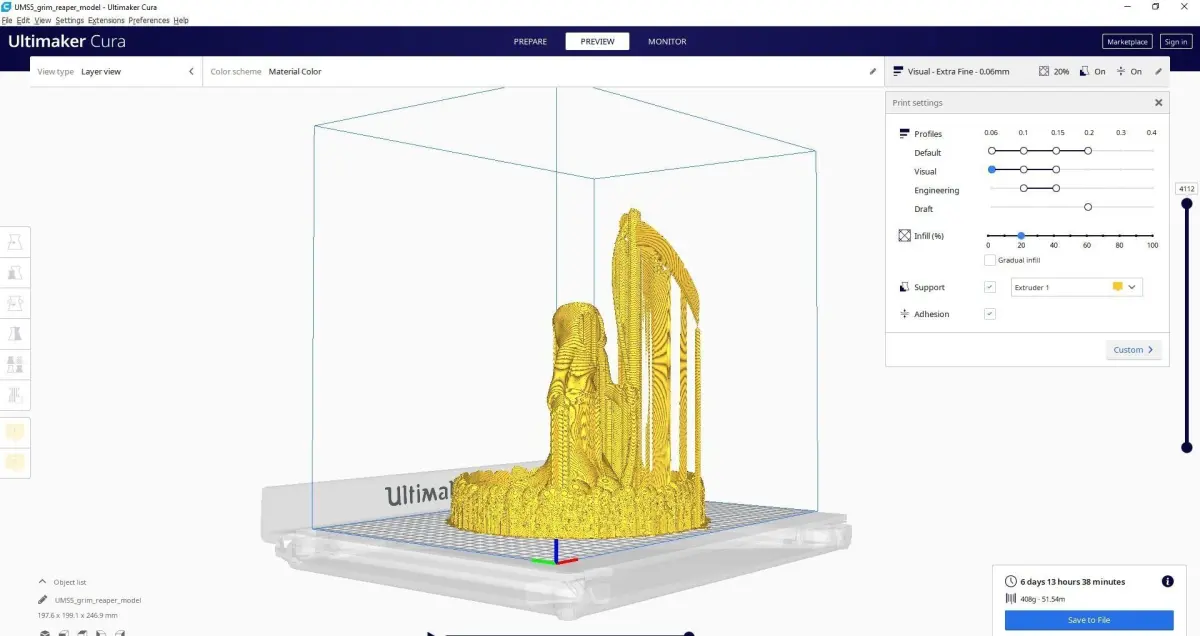Select the Support Blocker tool
Image resolution: width=1200 pixels, height=636 pixels.
coord(15,396)
